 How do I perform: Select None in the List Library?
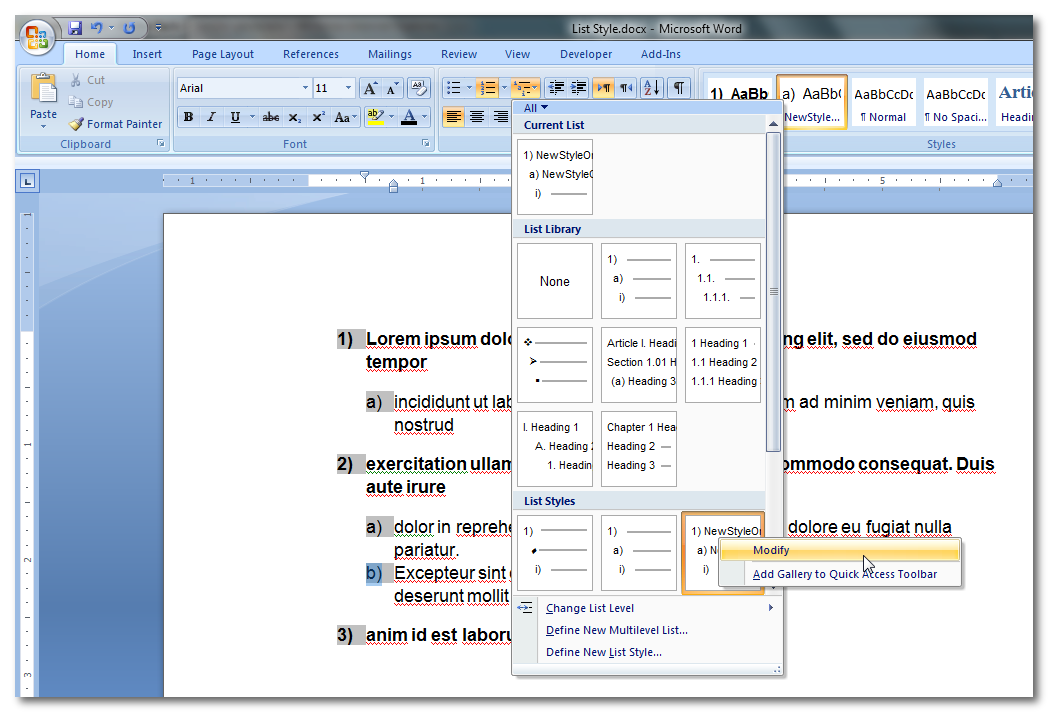[555, 281]
